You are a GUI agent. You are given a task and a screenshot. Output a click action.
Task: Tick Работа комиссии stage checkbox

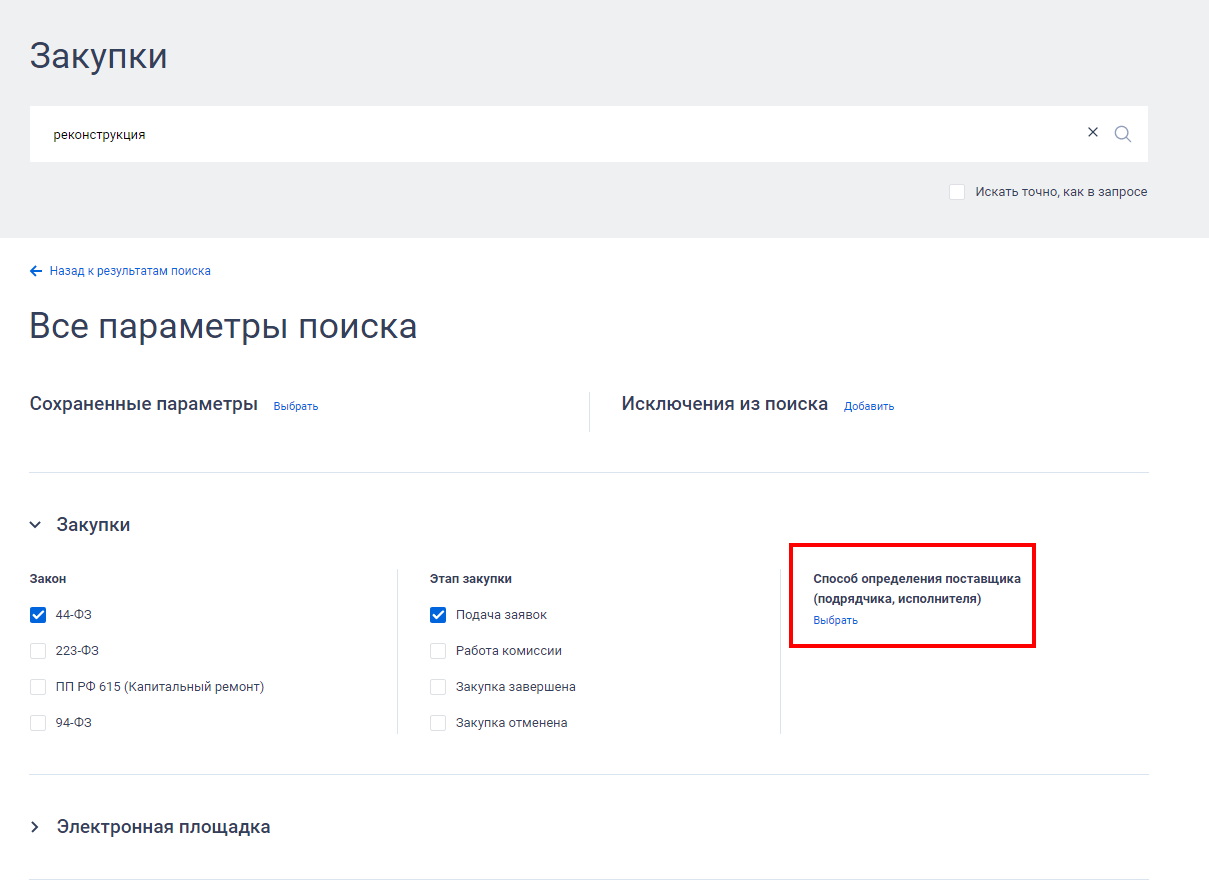coord(438,651)
